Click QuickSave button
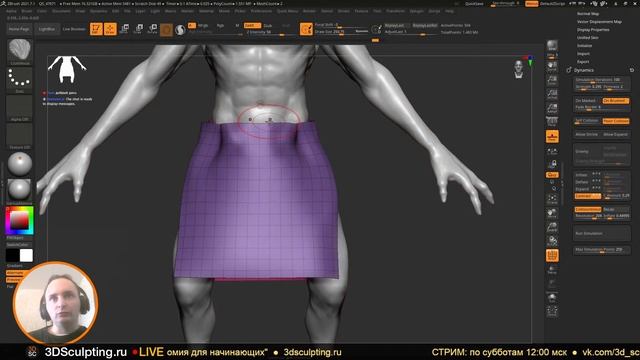This screenshot has width=640, height=360. coord(474,4)
